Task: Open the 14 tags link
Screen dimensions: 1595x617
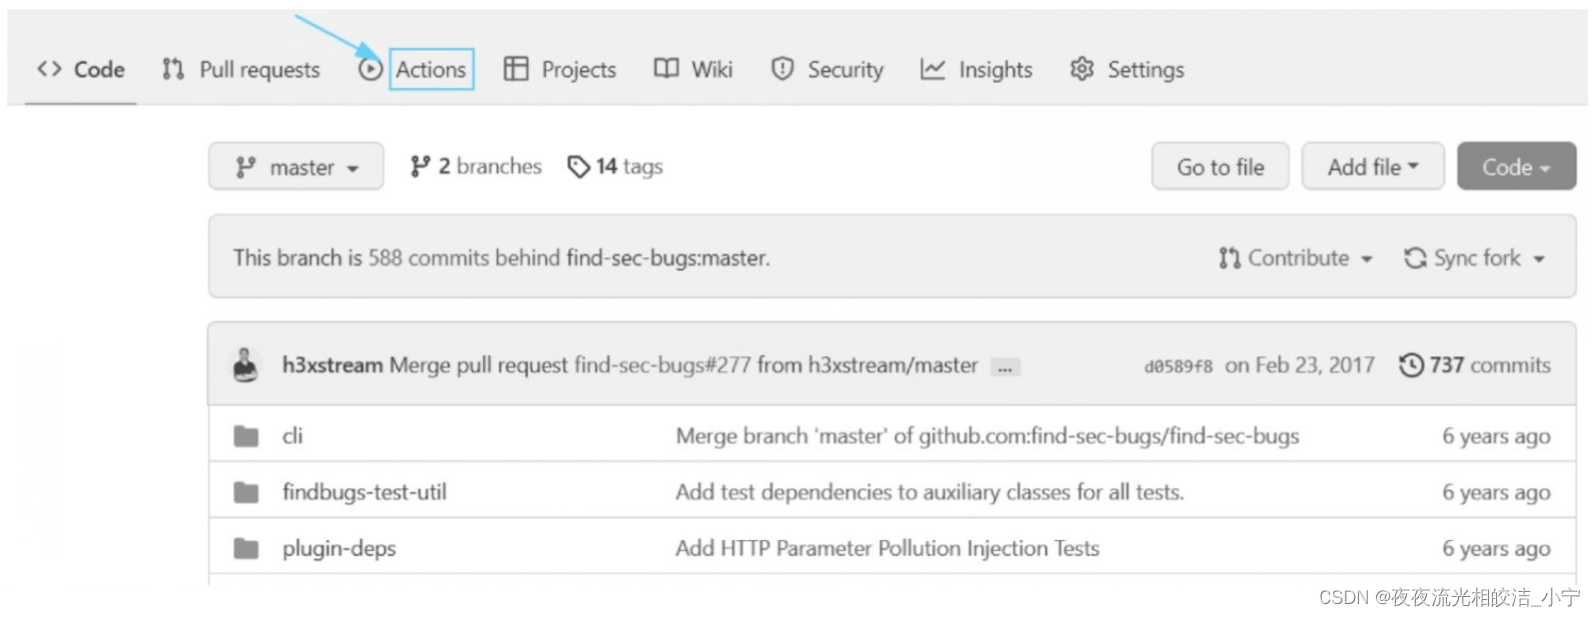Action: coord(615,166)
